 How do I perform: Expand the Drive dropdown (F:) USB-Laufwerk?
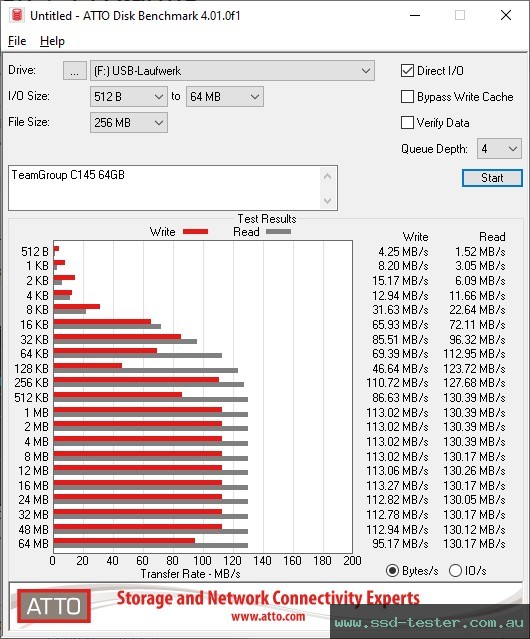coord(232,71)
